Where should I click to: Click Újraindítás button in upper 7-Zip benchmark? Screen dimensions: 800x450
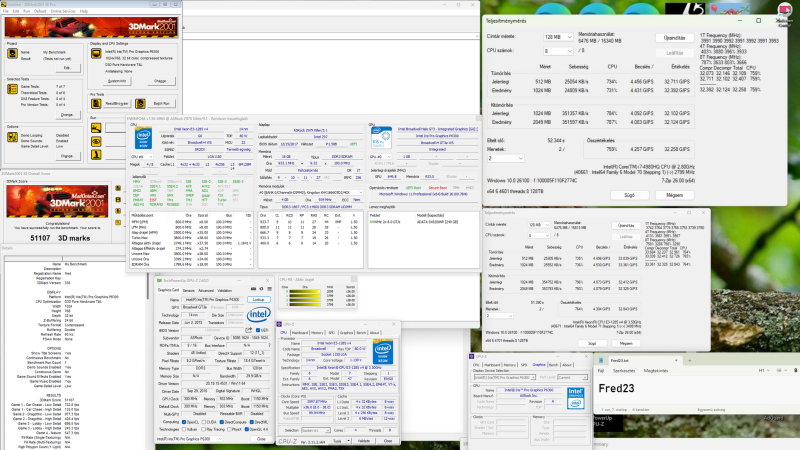674,38
